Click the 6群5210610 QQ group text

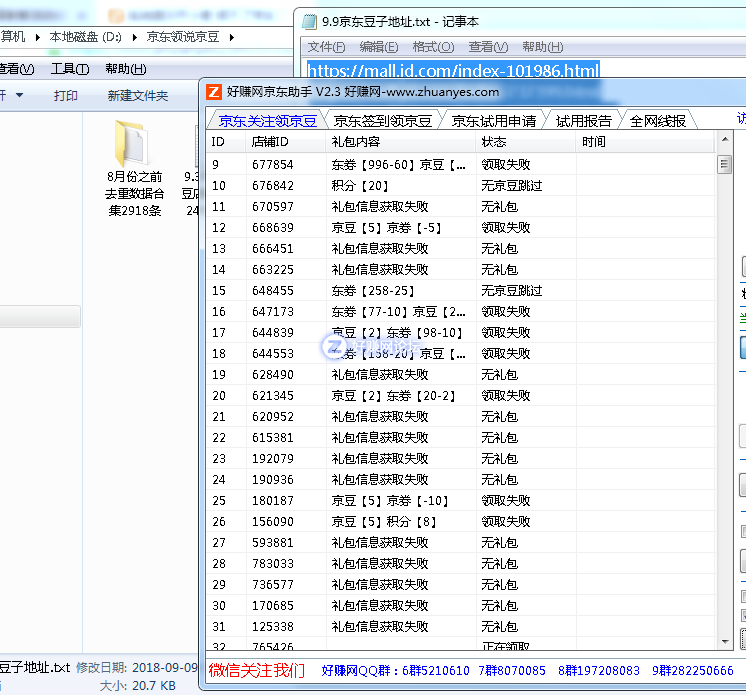click(x=436, y=671)
